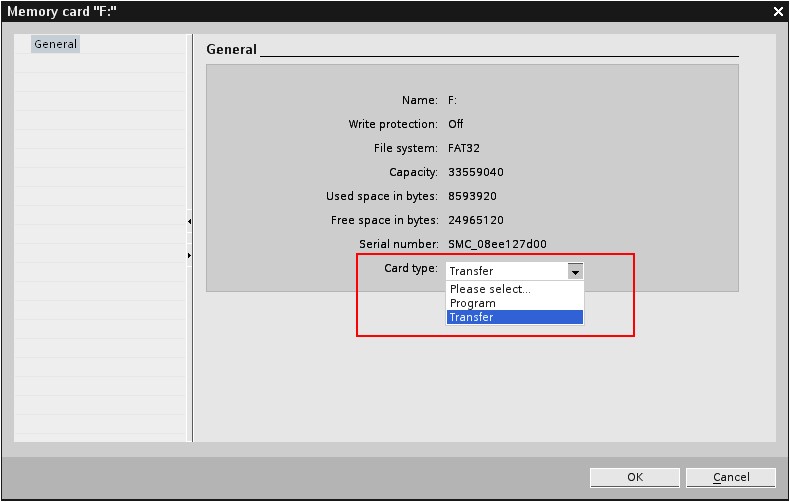Click the General section heading

click(231, 49)
